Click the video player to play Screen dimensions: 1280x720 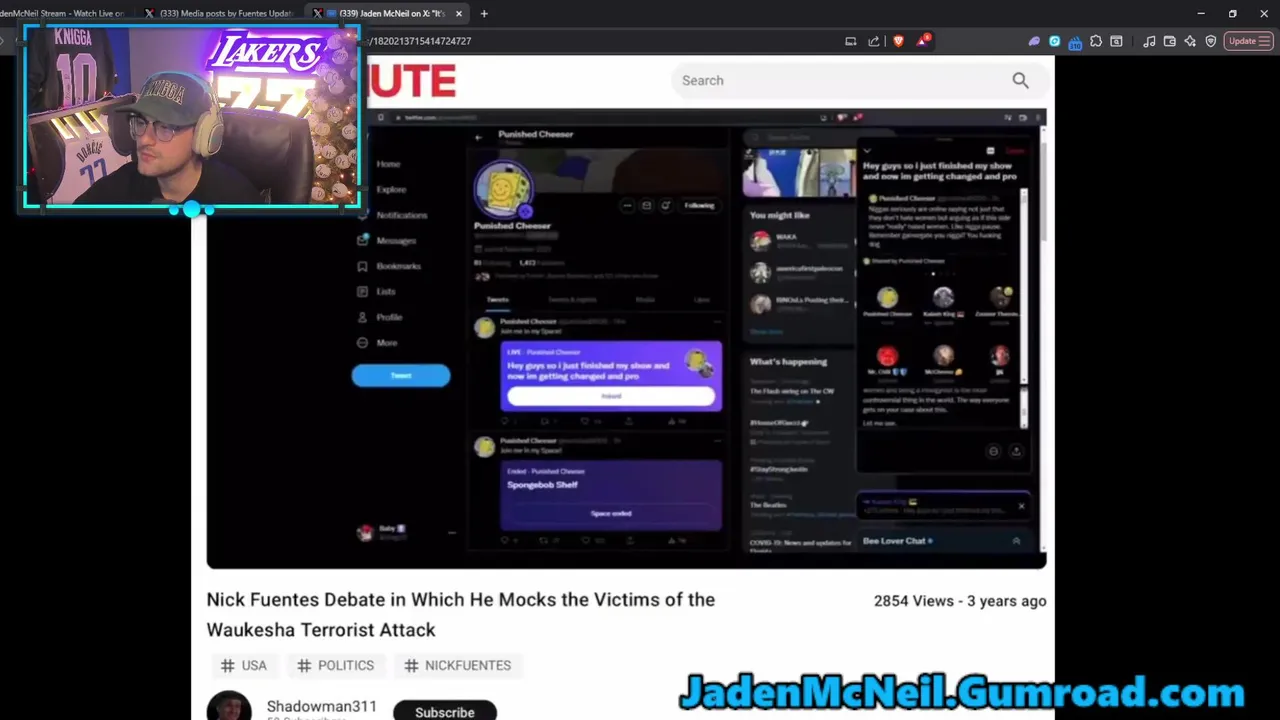click(626, 338)
